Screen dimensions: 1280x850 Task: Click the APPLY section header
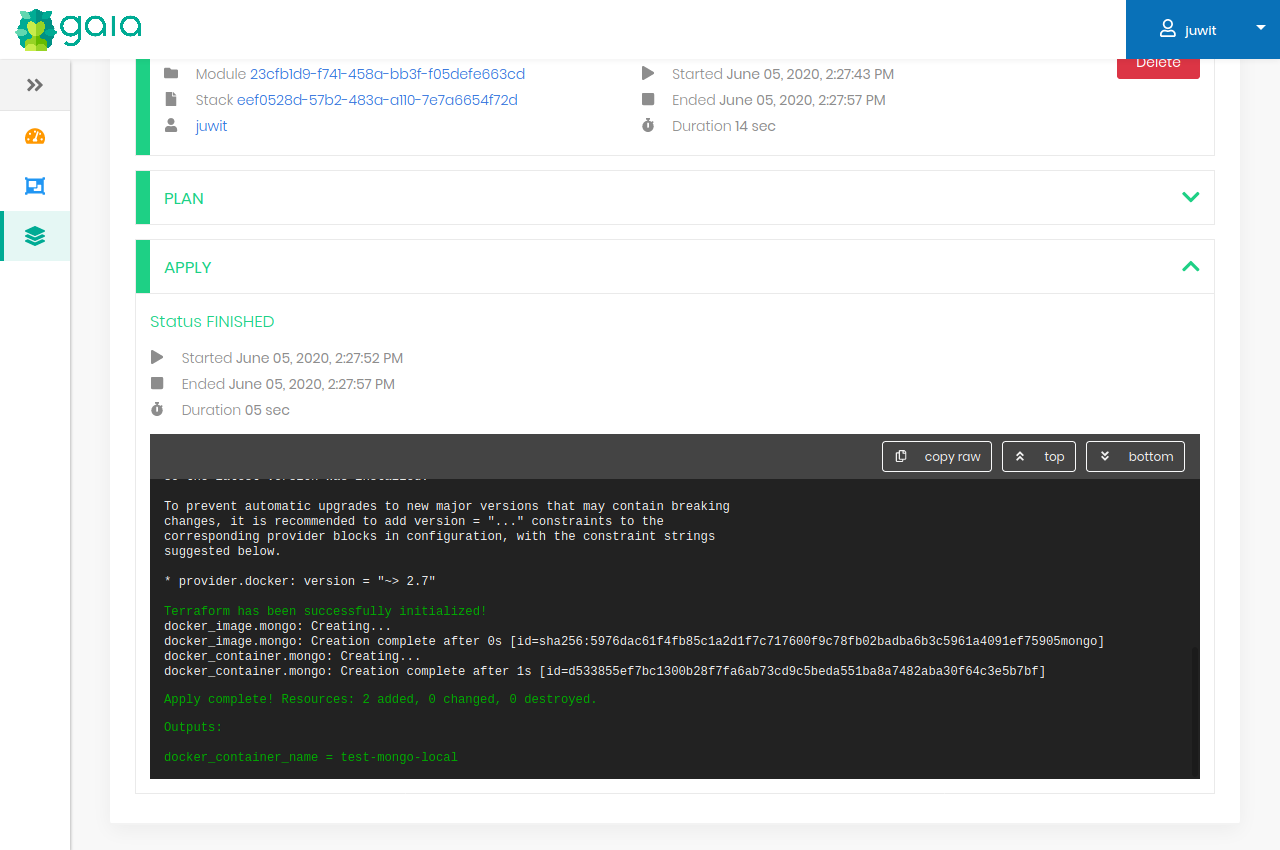(x=188, y=267)
